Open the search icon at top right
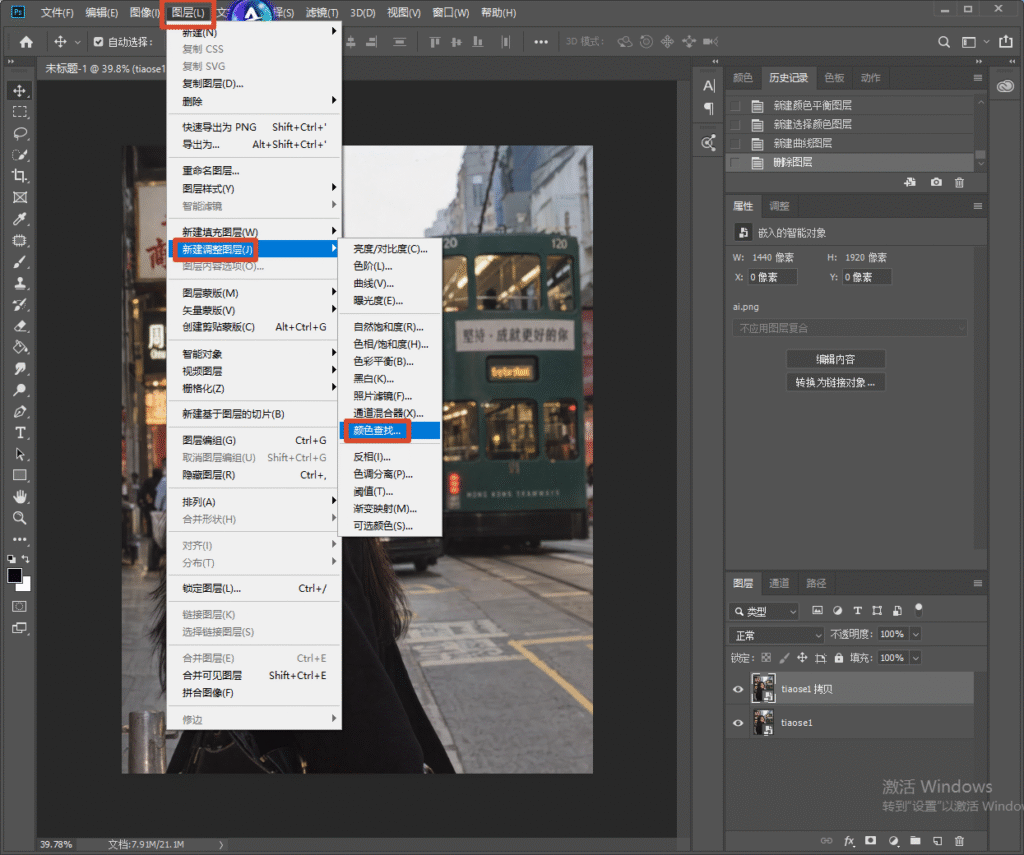 tap(944, 42)
